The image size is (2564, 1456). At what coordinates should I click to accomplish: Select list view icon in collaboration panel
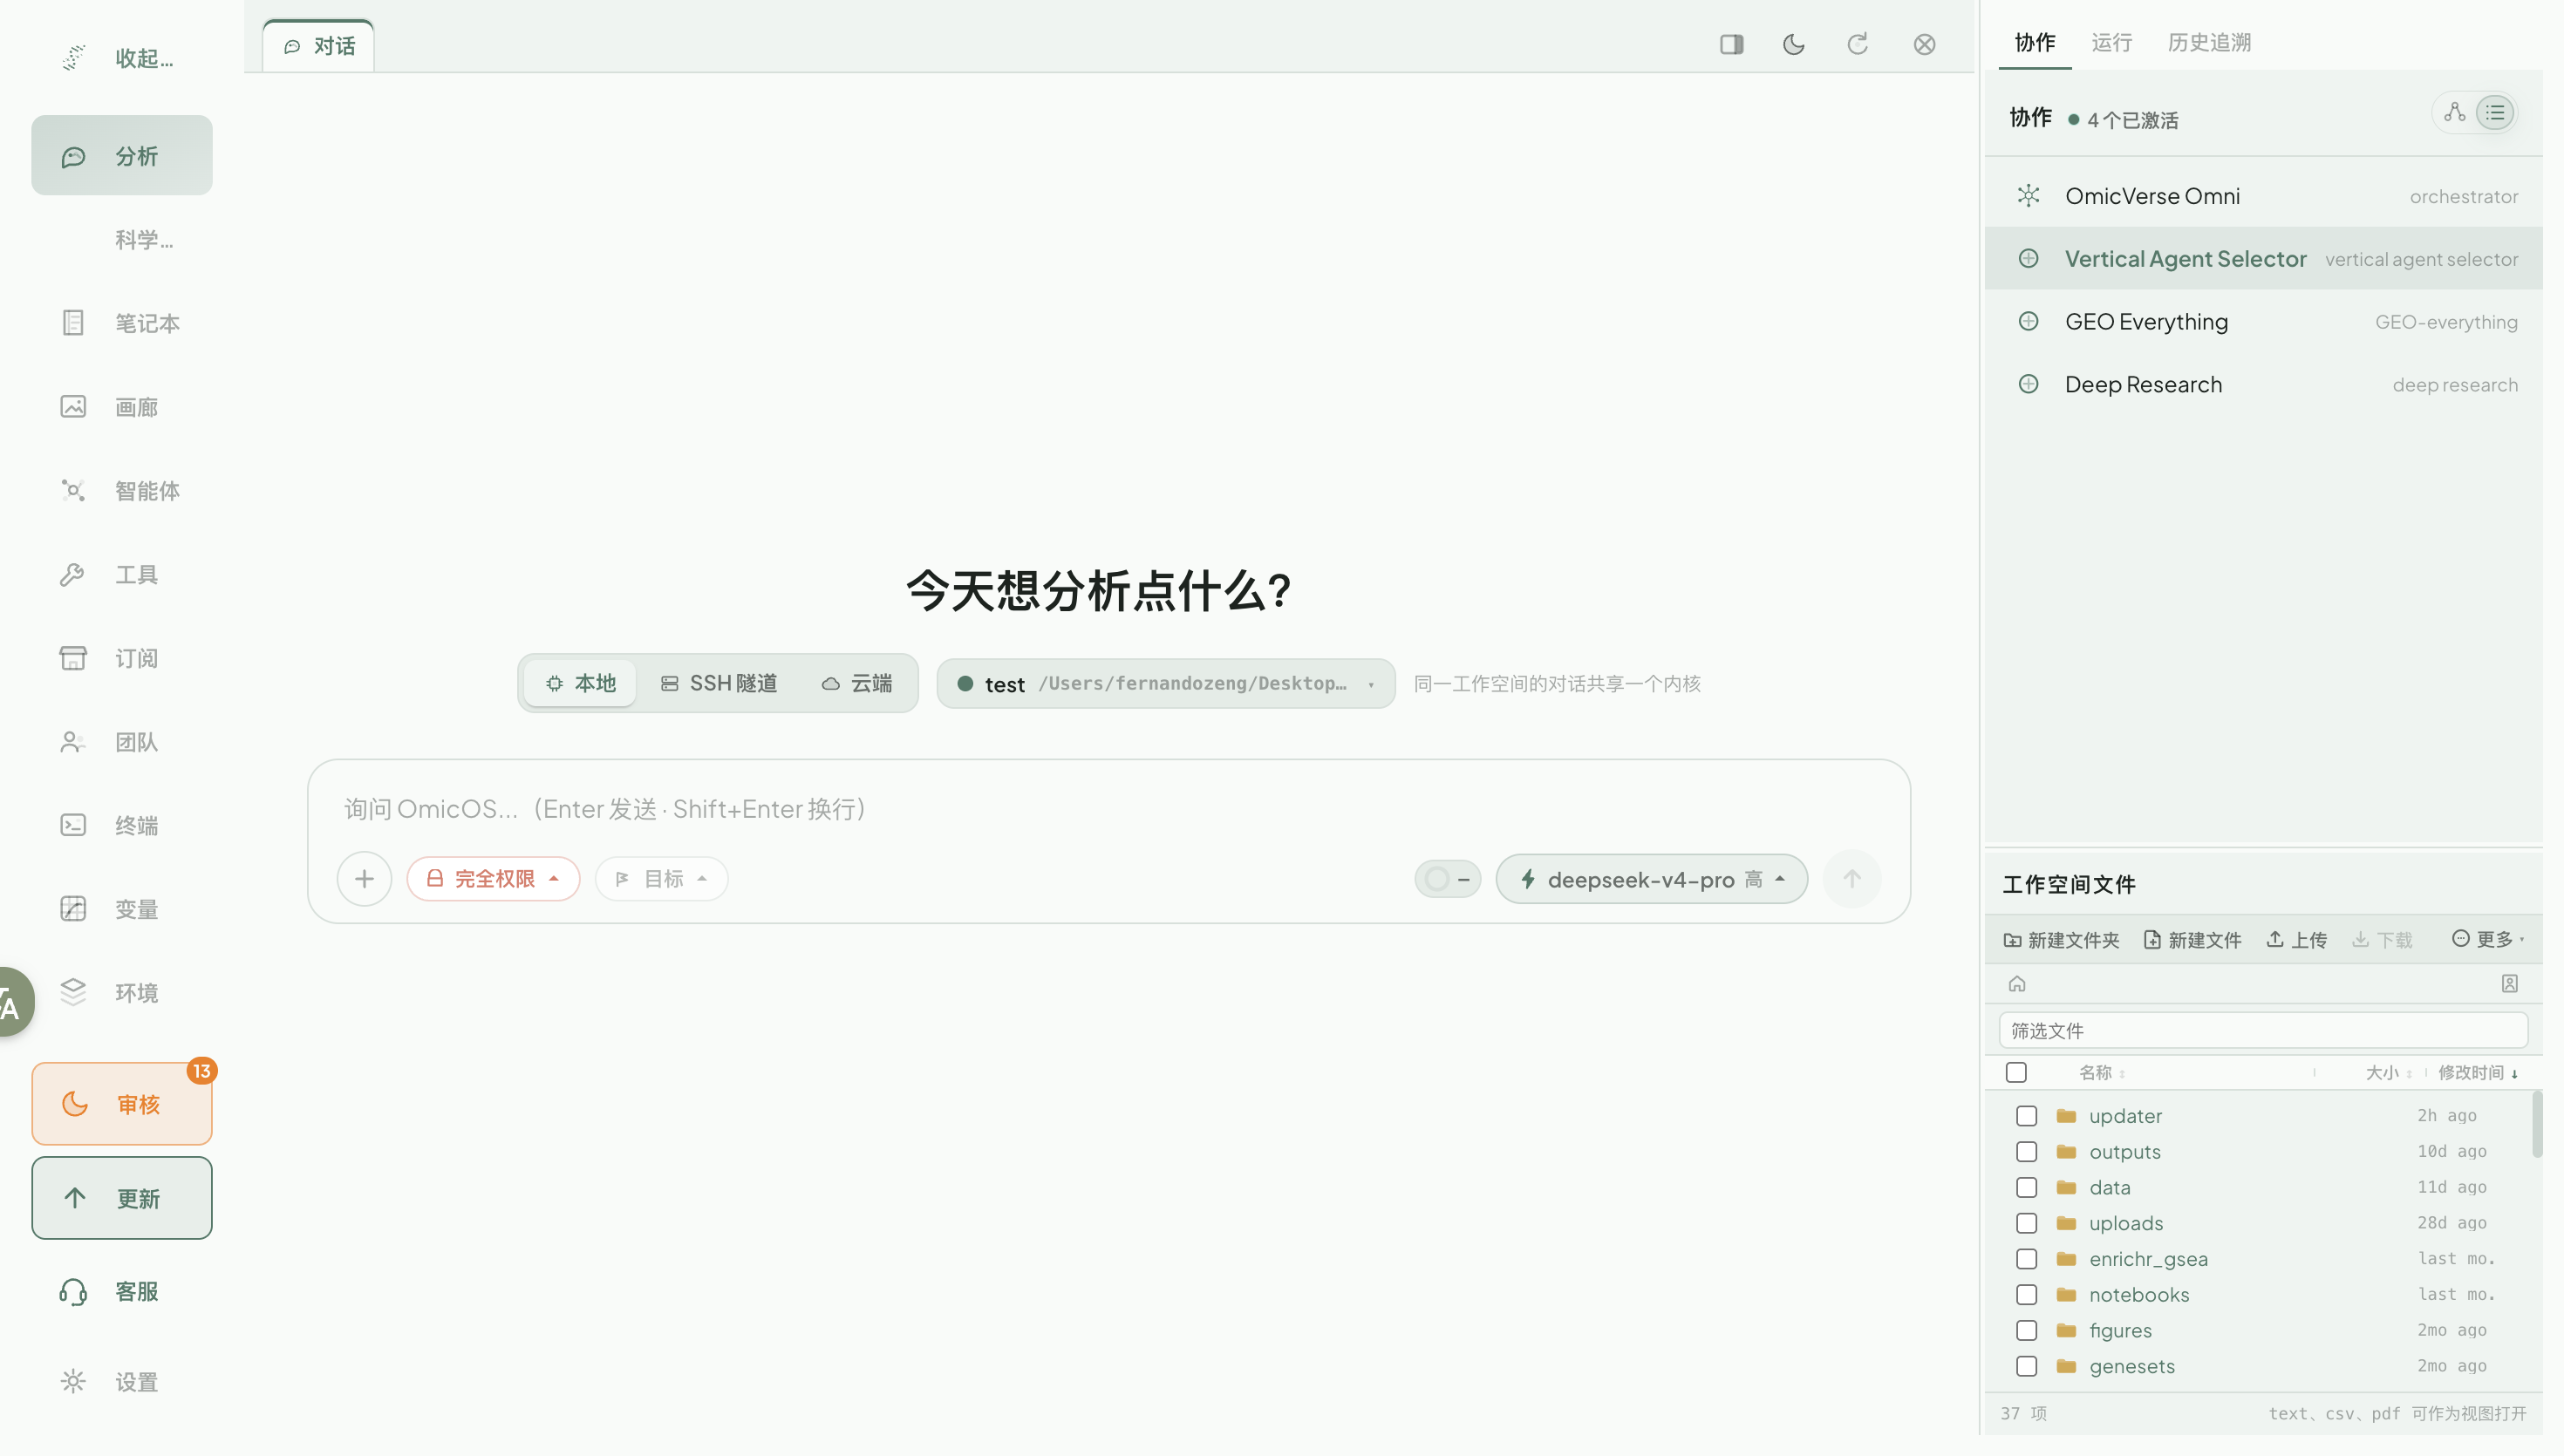(2496, 113)
